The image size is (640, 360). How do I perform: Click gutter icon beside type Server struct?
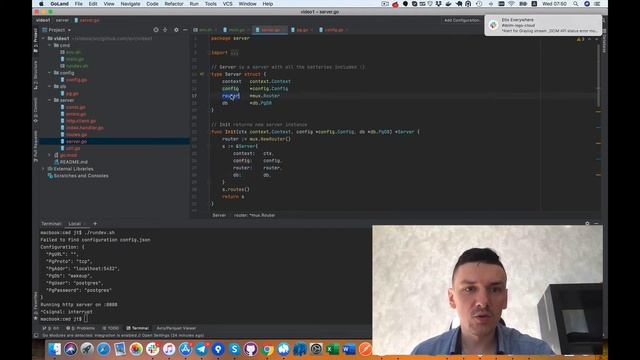tap(202, 74)
